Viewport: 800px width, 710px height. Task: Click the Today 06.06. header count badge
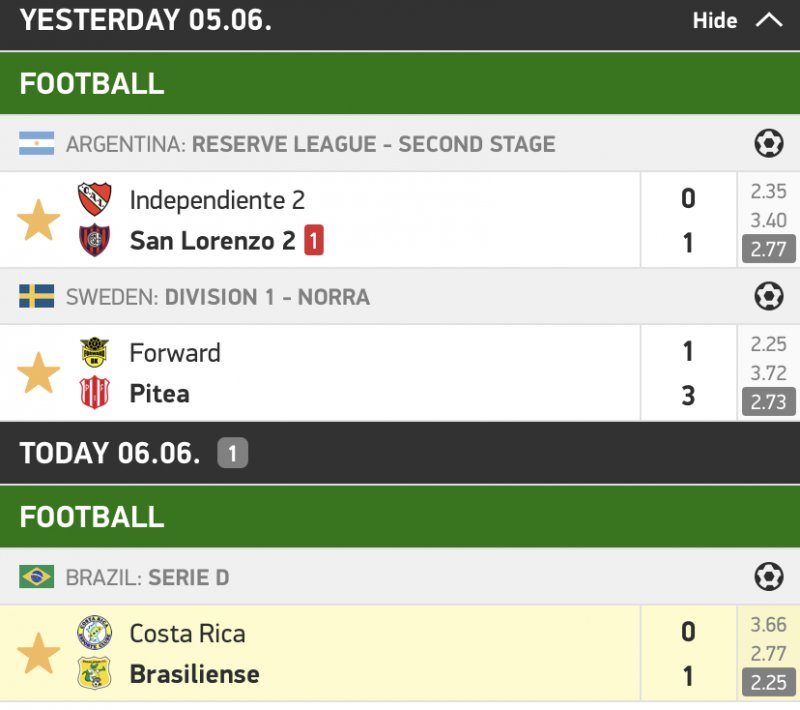point(232,454)
